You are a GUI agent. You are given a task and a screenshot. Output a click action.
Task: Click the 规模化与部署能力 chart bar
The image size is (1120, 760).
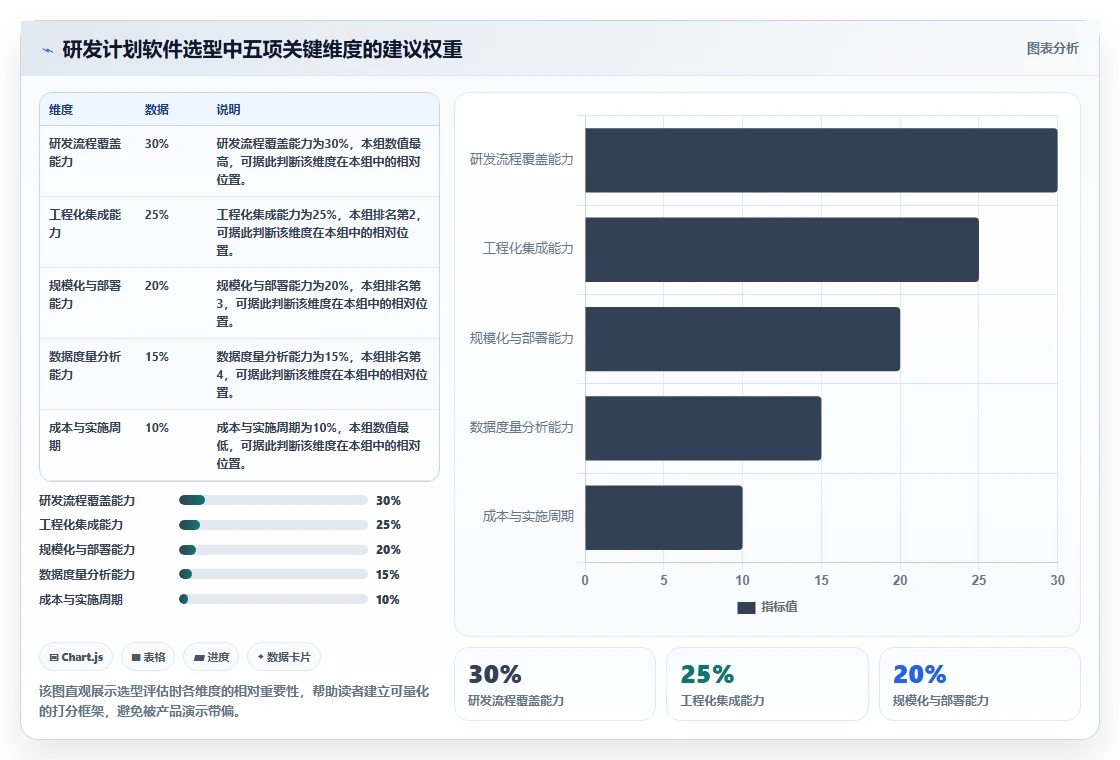[742, 339]
